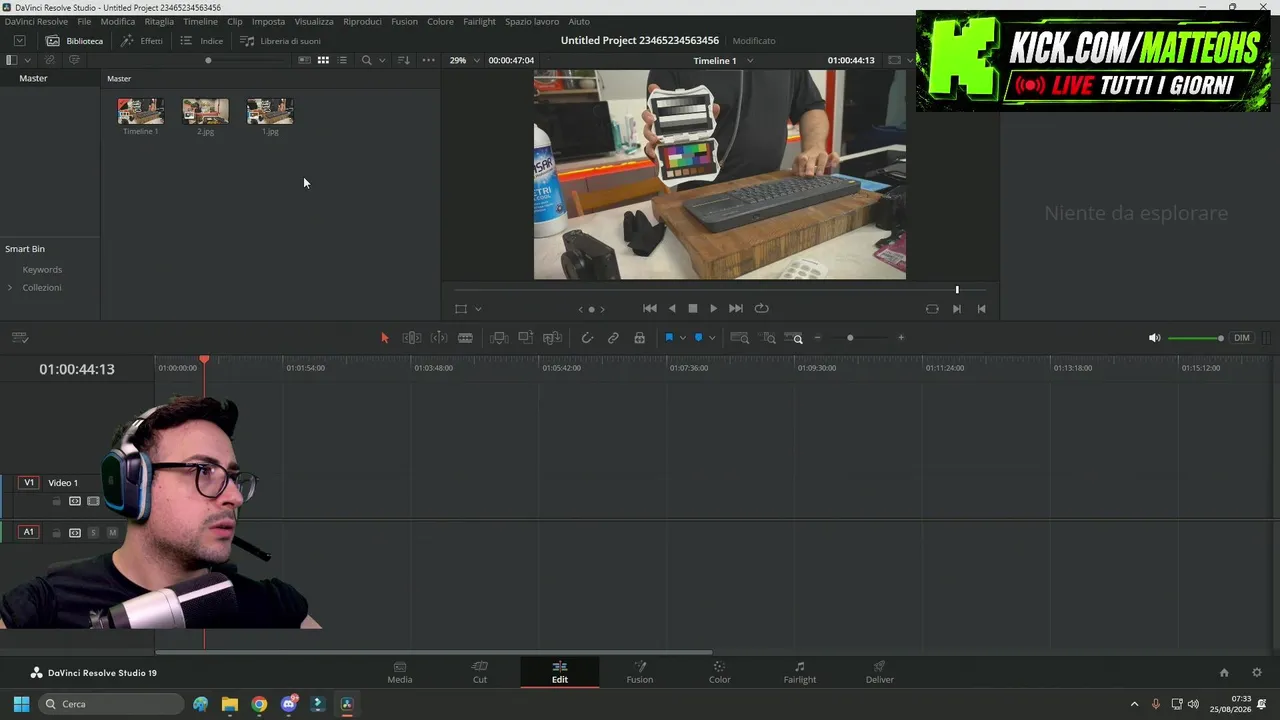1280x720 pixels.
Task: Add a blue flag to the clip
Action: tap(669, 338)
